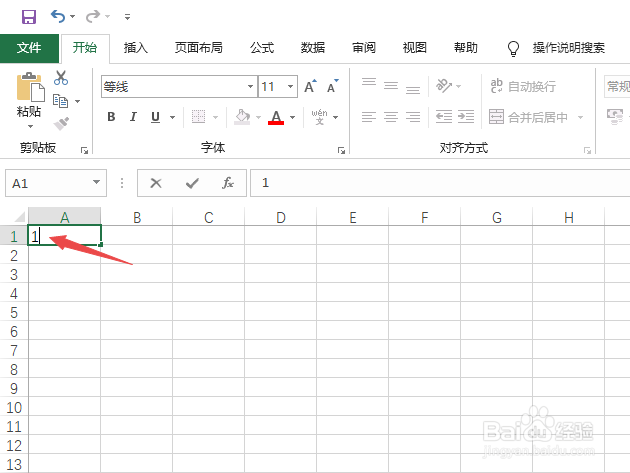The image size is (630, 473).
Task: Click the Decrease Font Size icon
Action: [333, 86]
